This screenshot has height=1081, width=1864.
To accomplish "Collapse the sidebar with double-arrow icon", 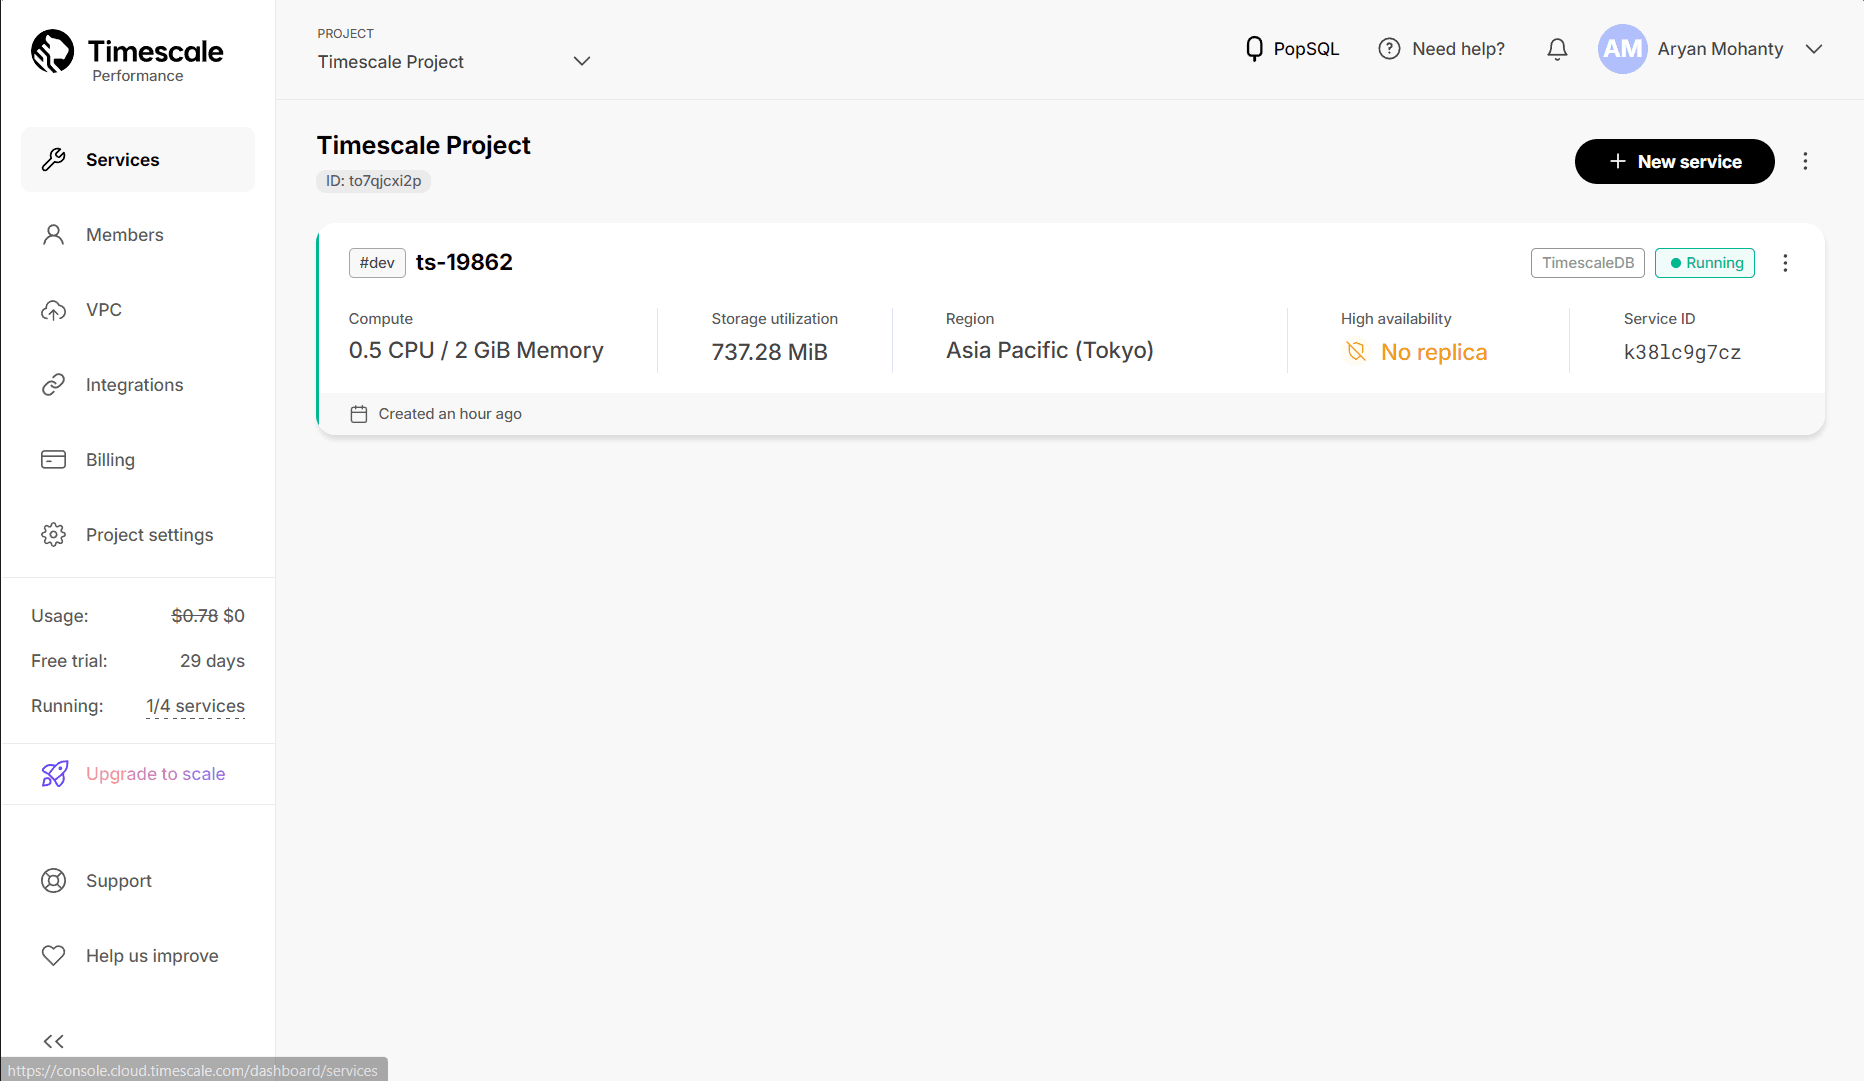I will click(54, 1041).
